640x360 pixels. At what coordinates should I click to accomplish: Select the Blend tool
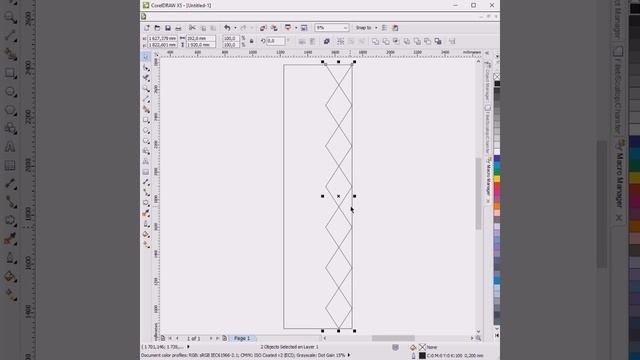click(146, 203)
